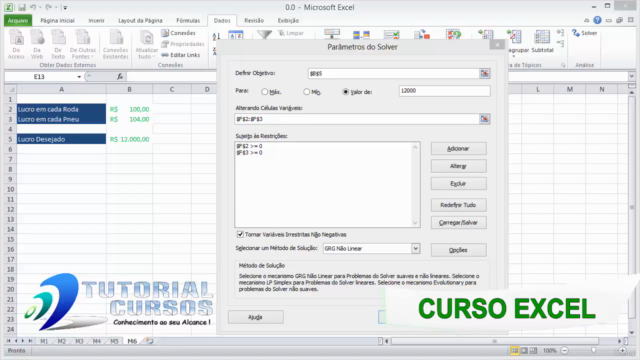The height and width of the screenshot is (360, 640).
Task: Click the Redefinir Tudo button
Action: click(x=458, y=205)
